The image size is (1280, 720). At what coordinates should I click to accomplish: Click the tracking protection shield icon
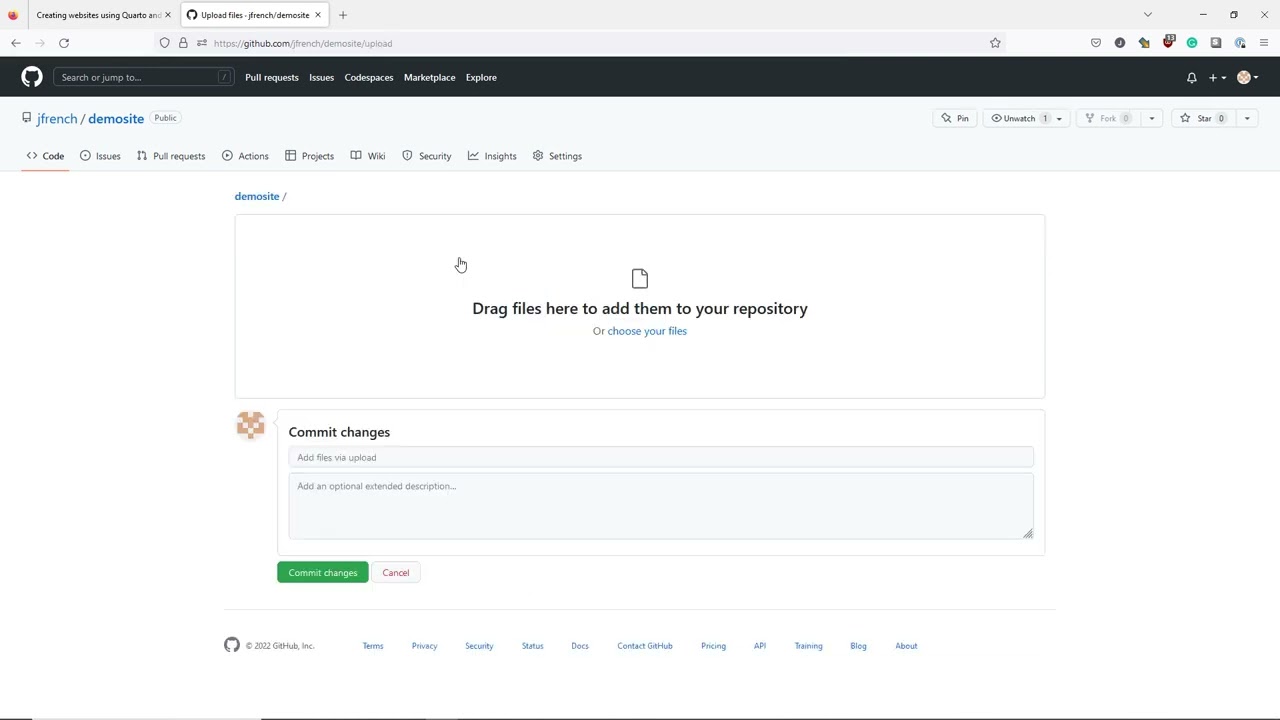click(x=165, y=43)
